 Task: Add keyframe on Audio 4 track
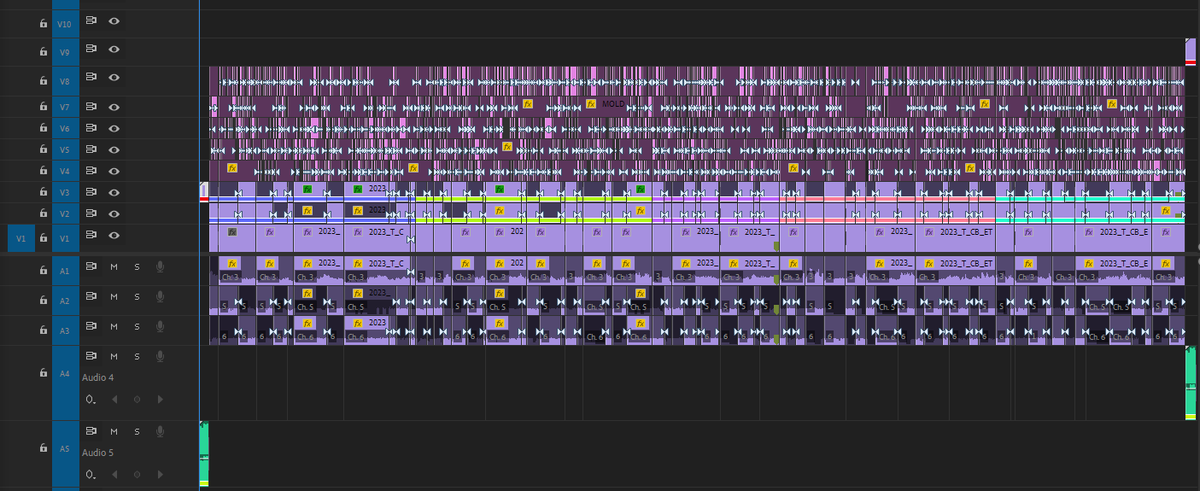coord(137,399)
